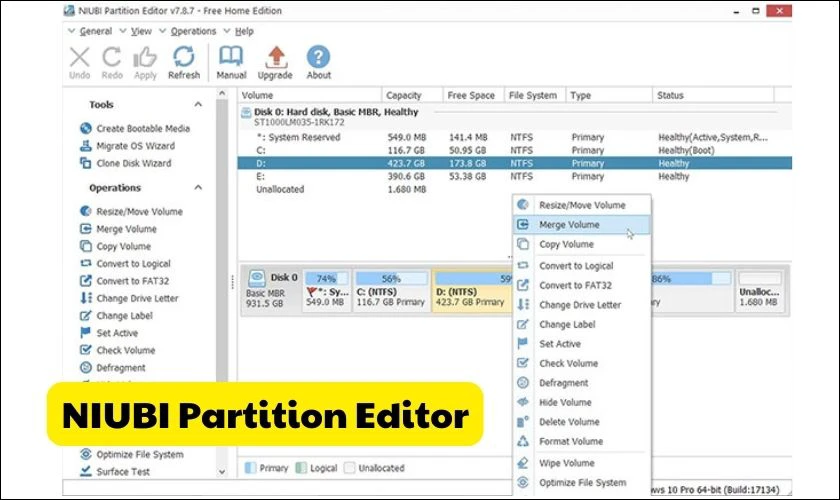Screen dimensions: 840x500
Task: Click the sidebar scrollbar down arrow
Action: 222,472
